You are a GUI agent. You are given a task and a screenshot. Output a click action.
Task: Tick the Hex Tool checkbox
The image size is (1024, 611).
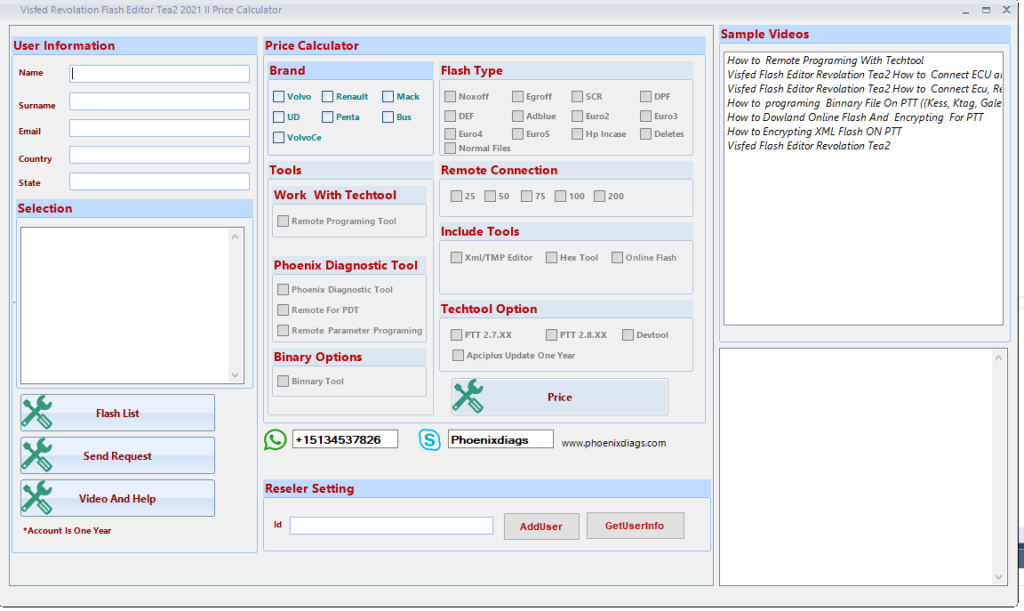coord(552,258)
